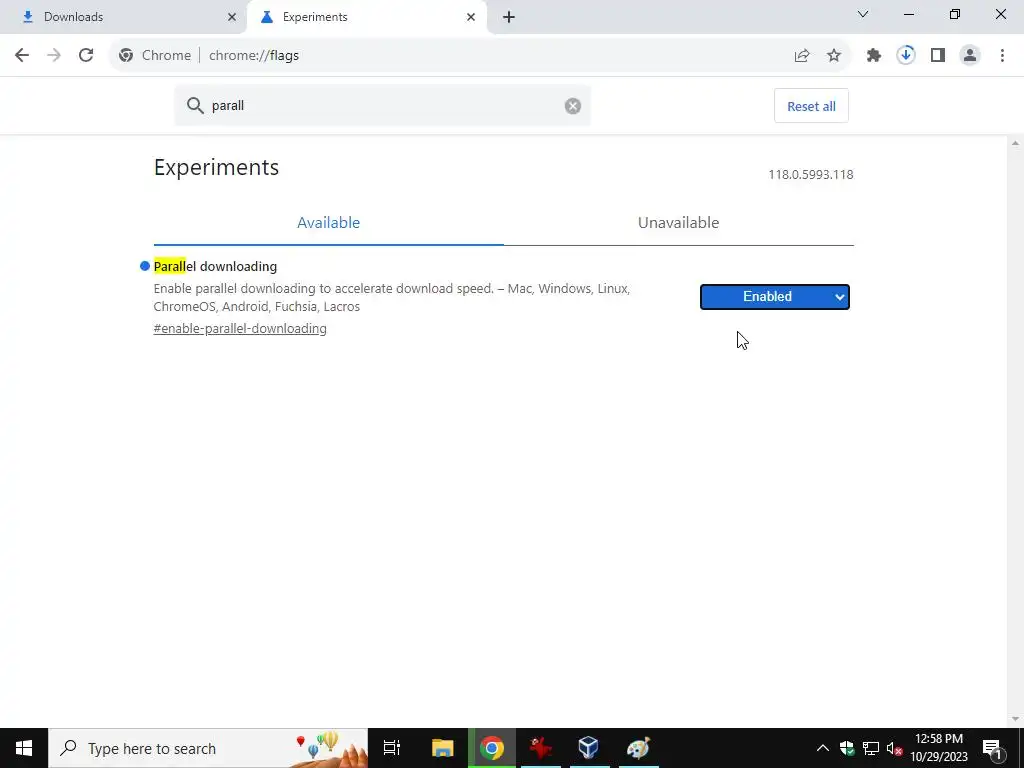Viewport: 1024px width, 768px height.
Task: Open Chrome's three-dot menu
Action: tap(1002, 56)
